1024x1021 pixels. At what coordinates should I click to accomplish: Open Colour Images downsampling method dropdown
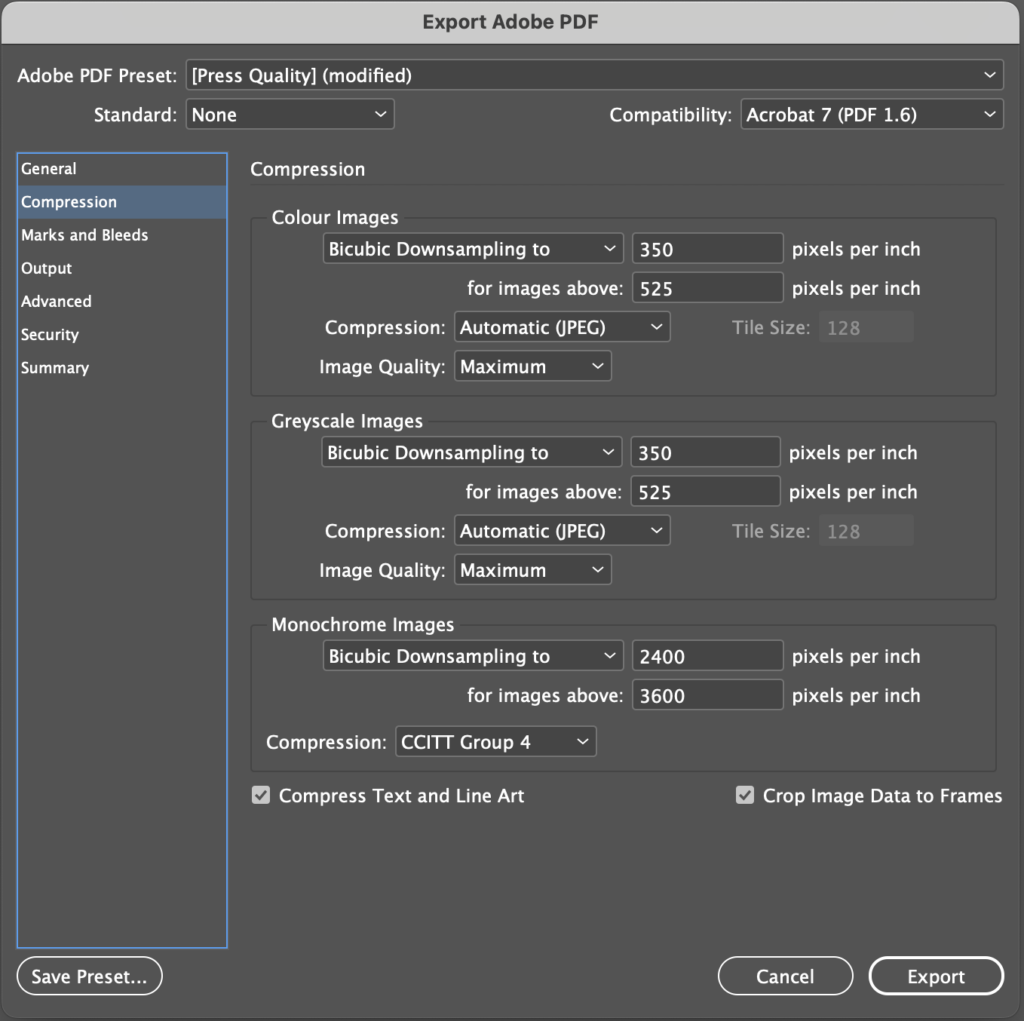tap(472, 248)
